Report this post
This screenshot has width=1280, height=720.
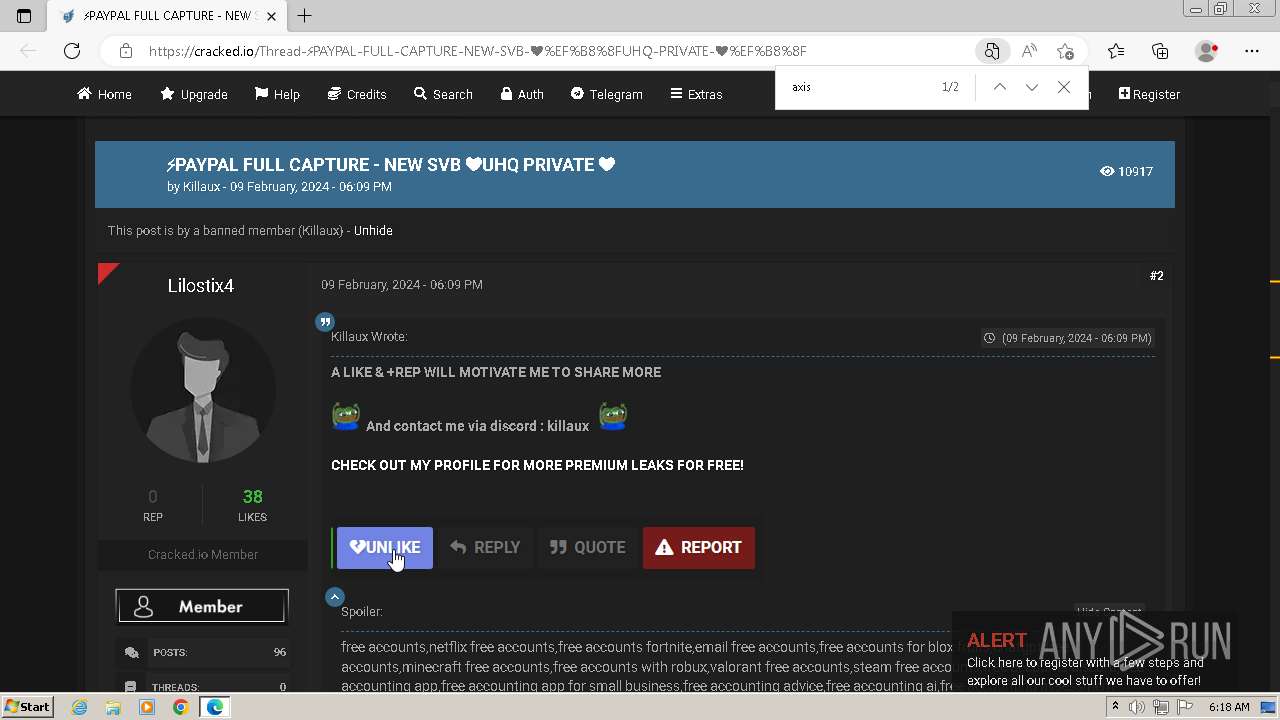pos(698,547)
